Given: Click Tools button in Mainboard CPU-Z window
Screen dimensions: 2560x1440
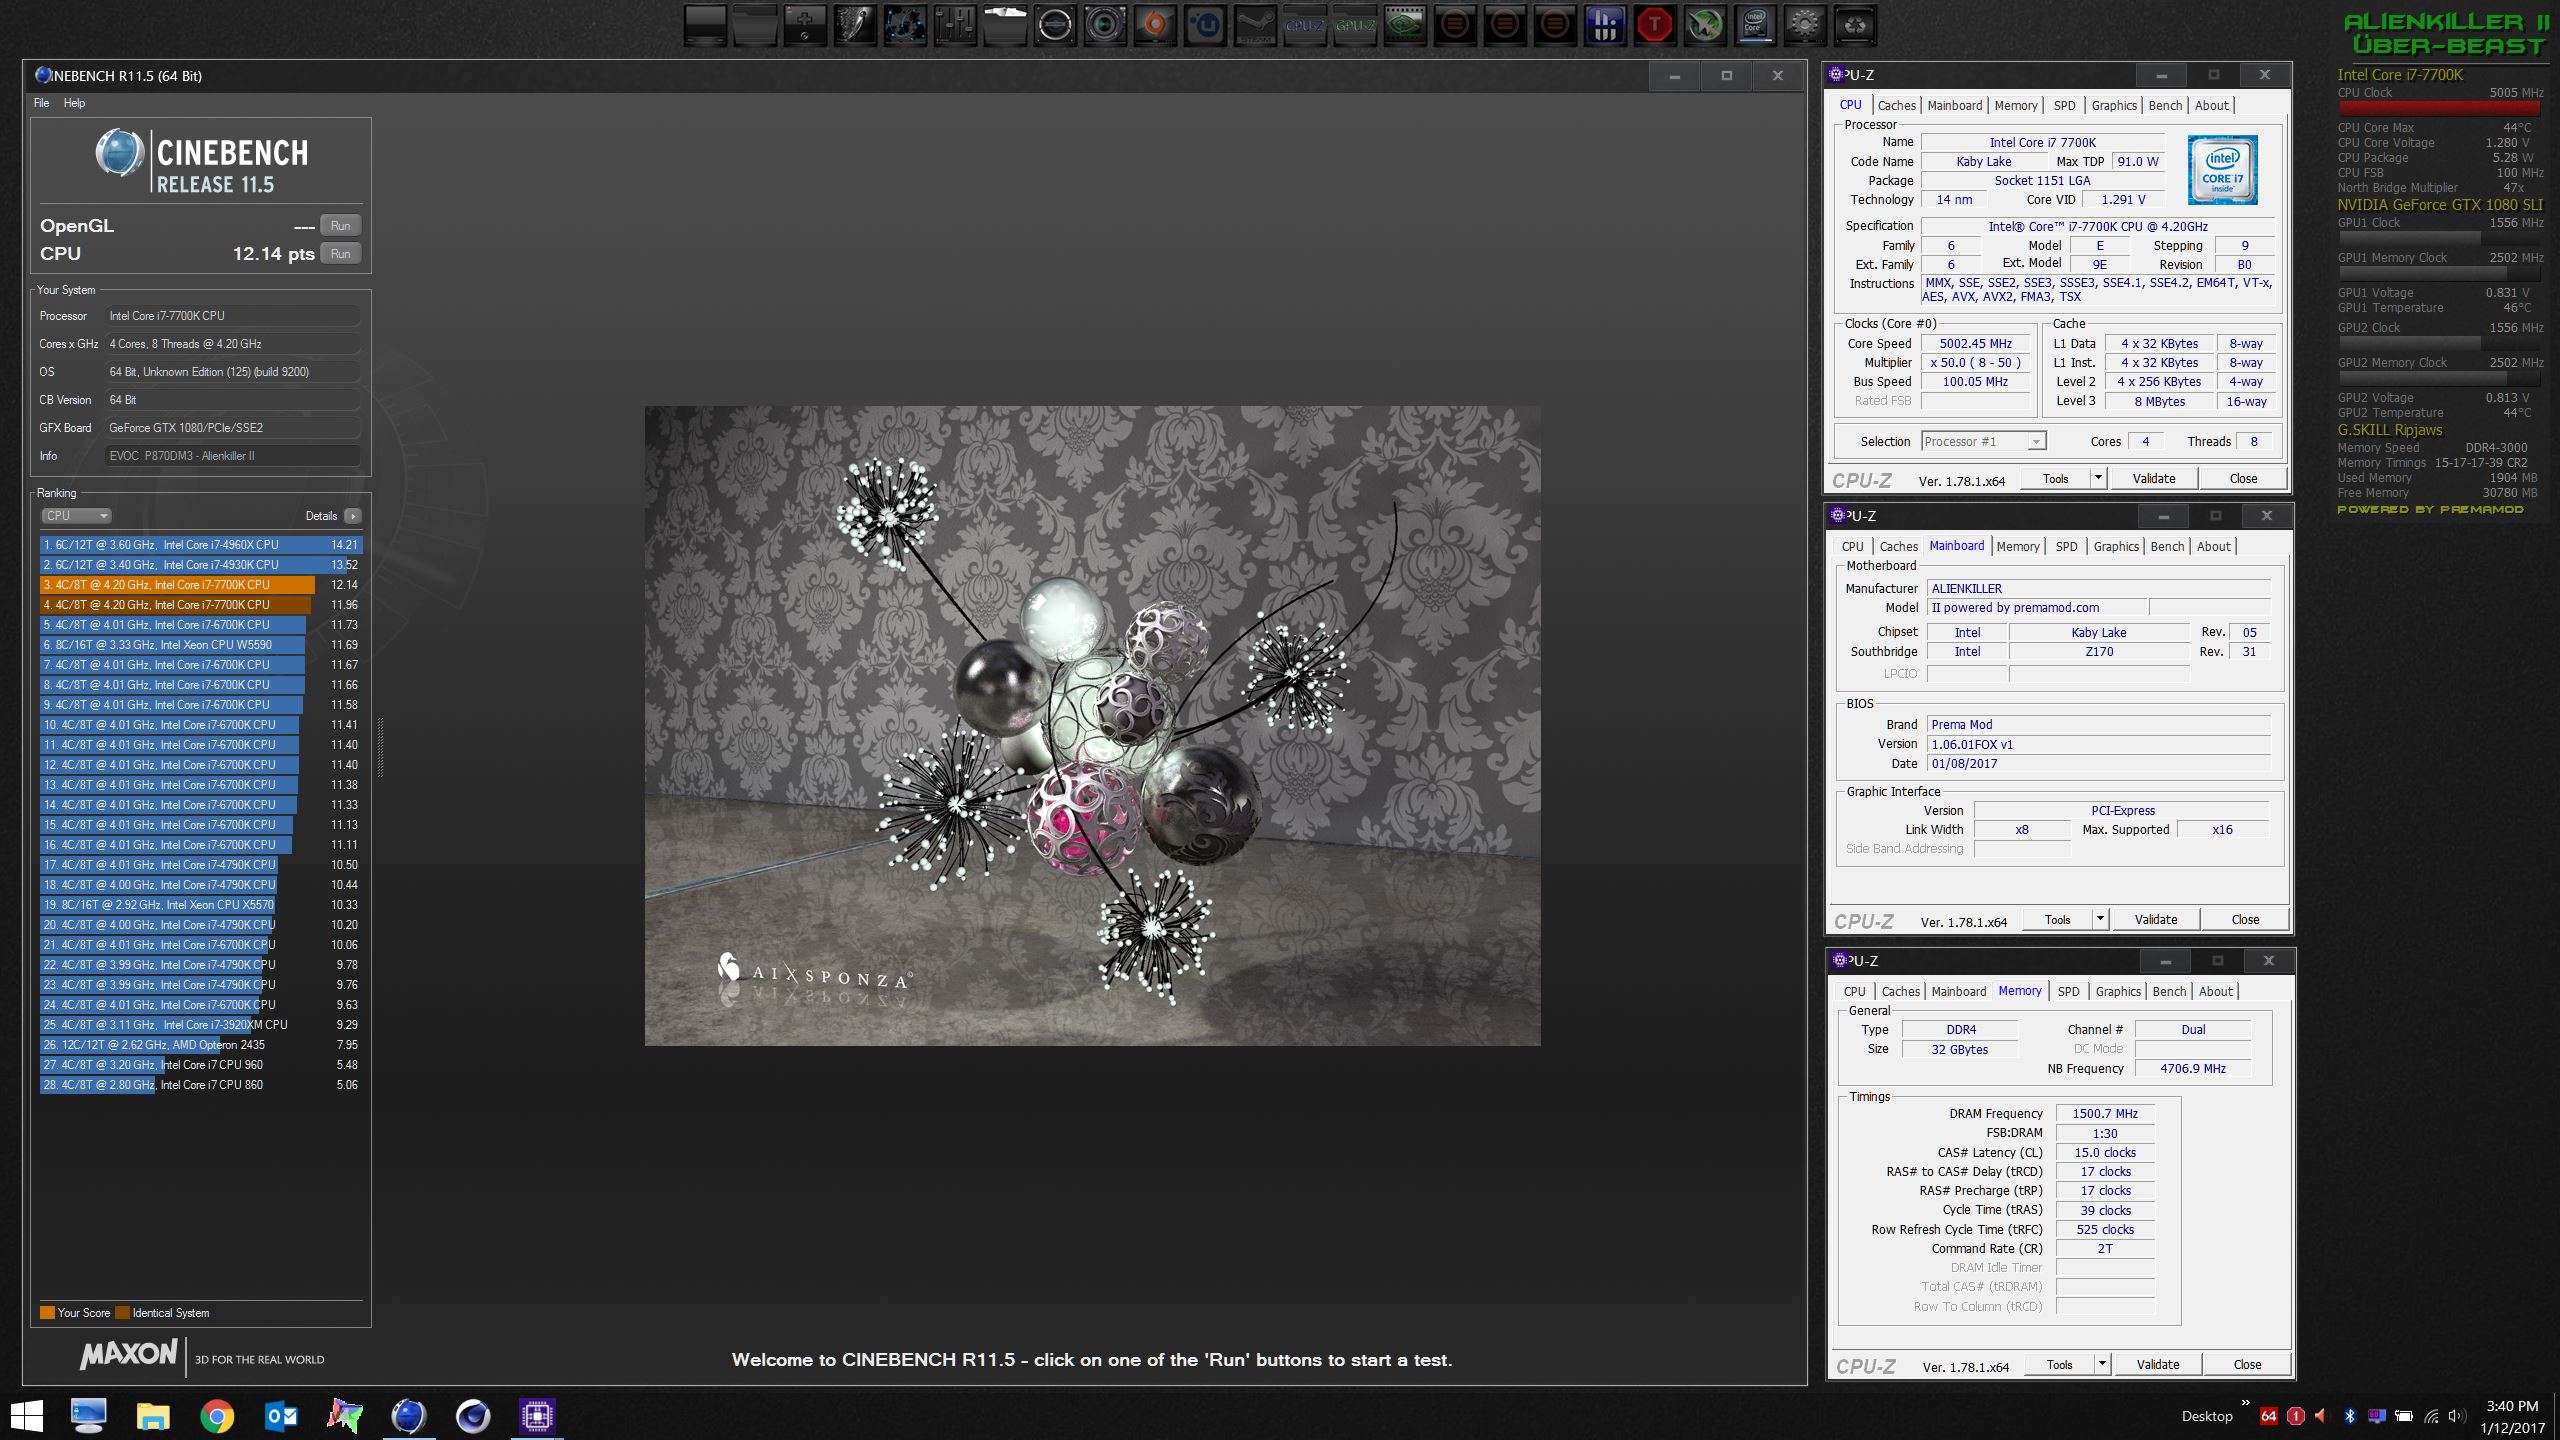Looking at the screenshot, I should tap(2057, 919).
